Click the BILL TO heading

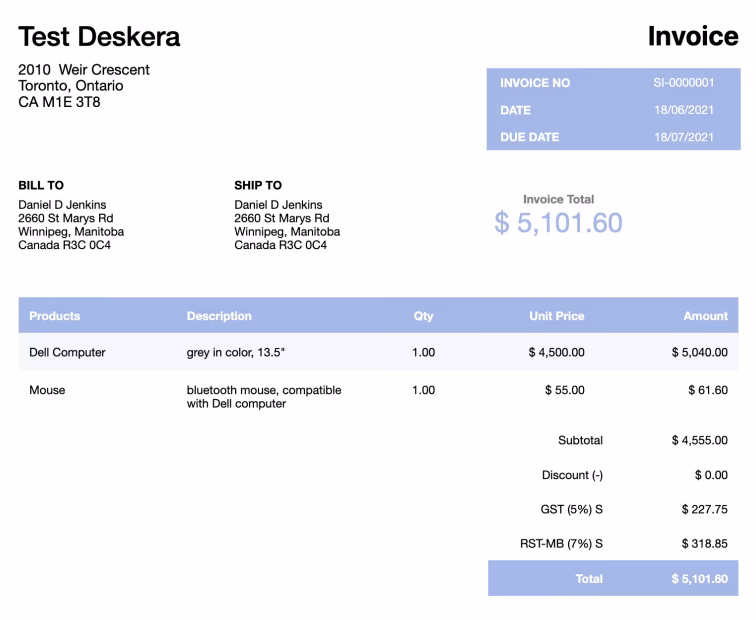[41, 185]
